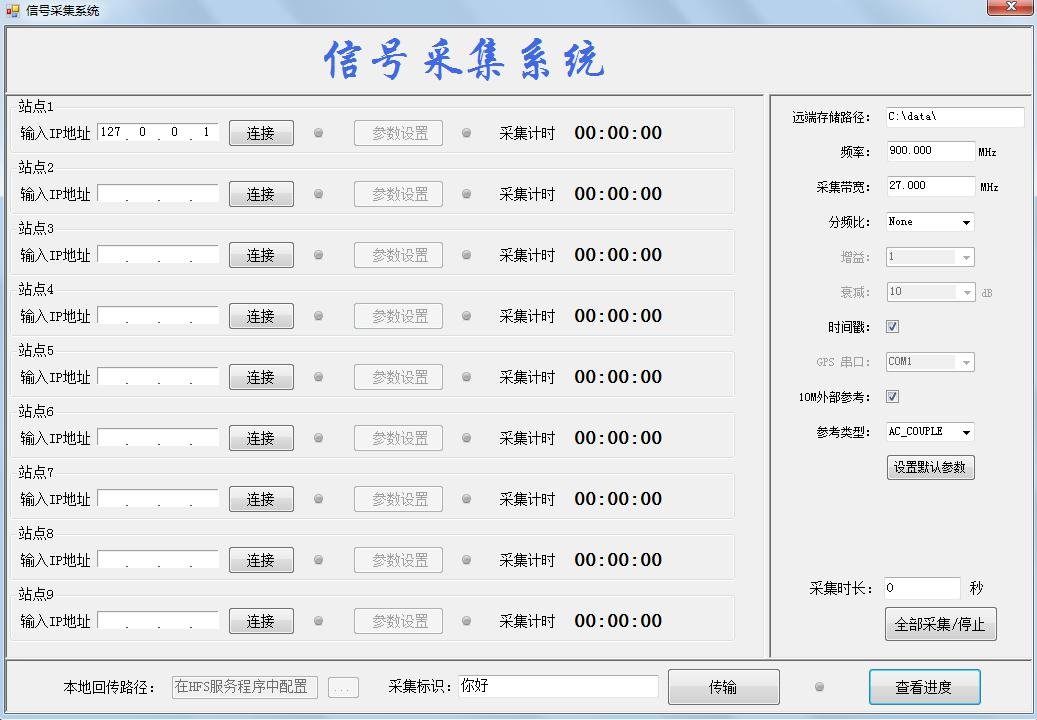Focus the 采集时长 input field
The image size is (1037, 720).
pyautogui.click(x=920, y=588)
